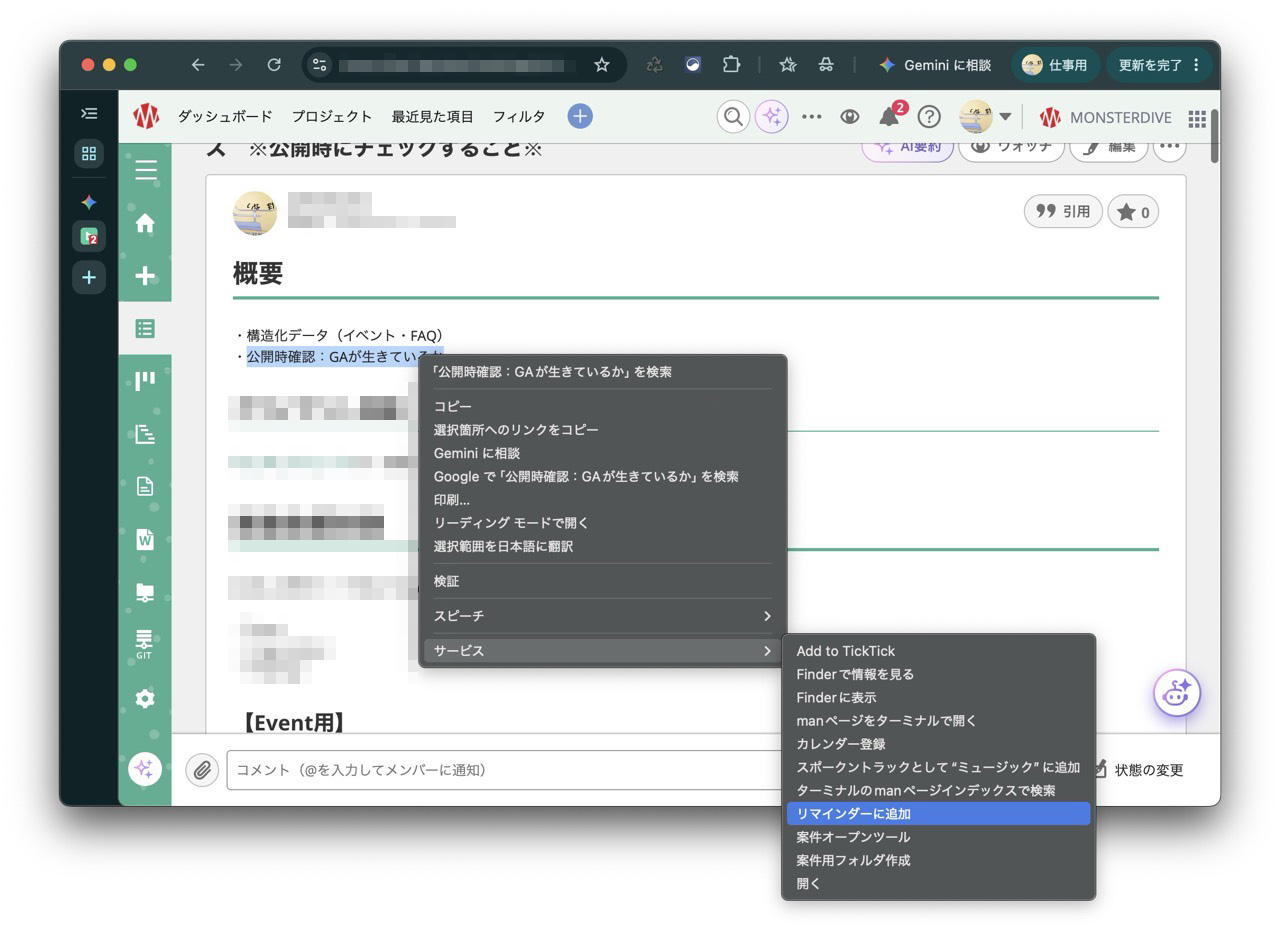The image size is (1280, 929).
Task: Choose 検証 in the context menu
Action: (x=603, y=581)
